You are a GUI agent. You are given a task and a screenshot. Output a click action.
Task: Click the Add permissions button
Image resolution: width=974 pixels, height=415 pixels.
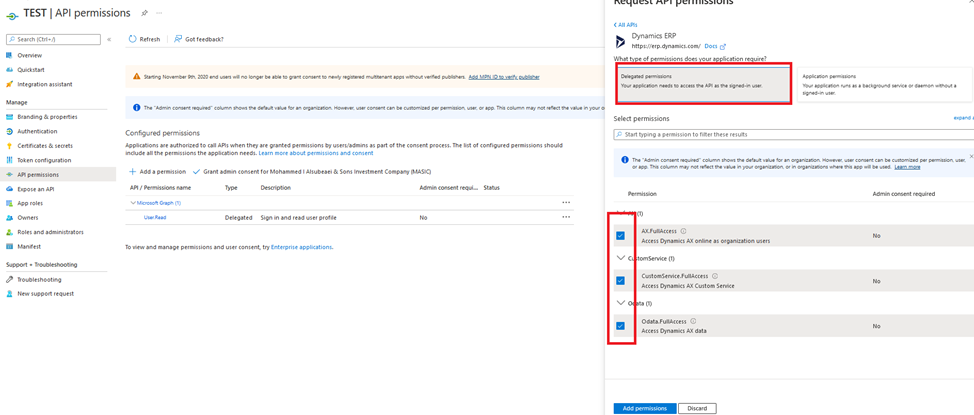(x=645, y=408)
